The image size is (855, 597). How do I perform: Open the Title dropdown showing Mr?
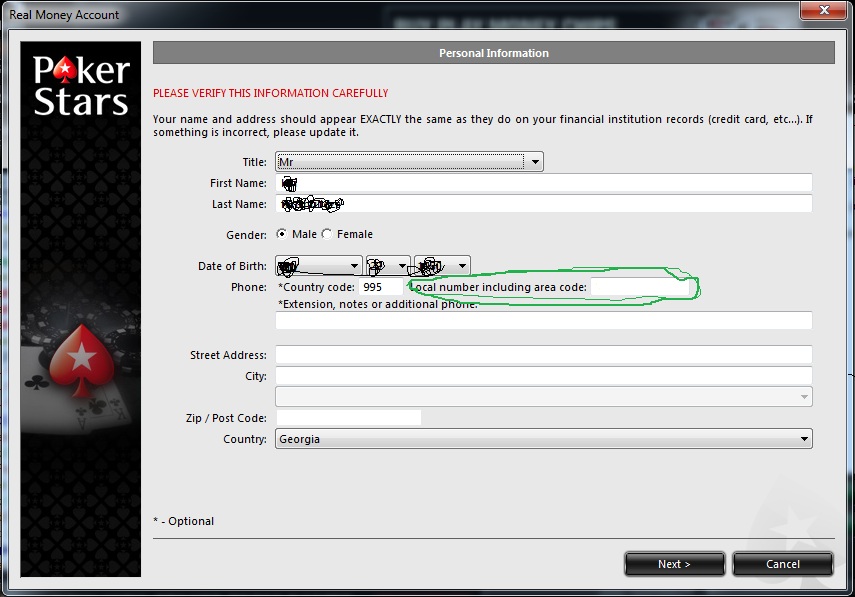409,162
